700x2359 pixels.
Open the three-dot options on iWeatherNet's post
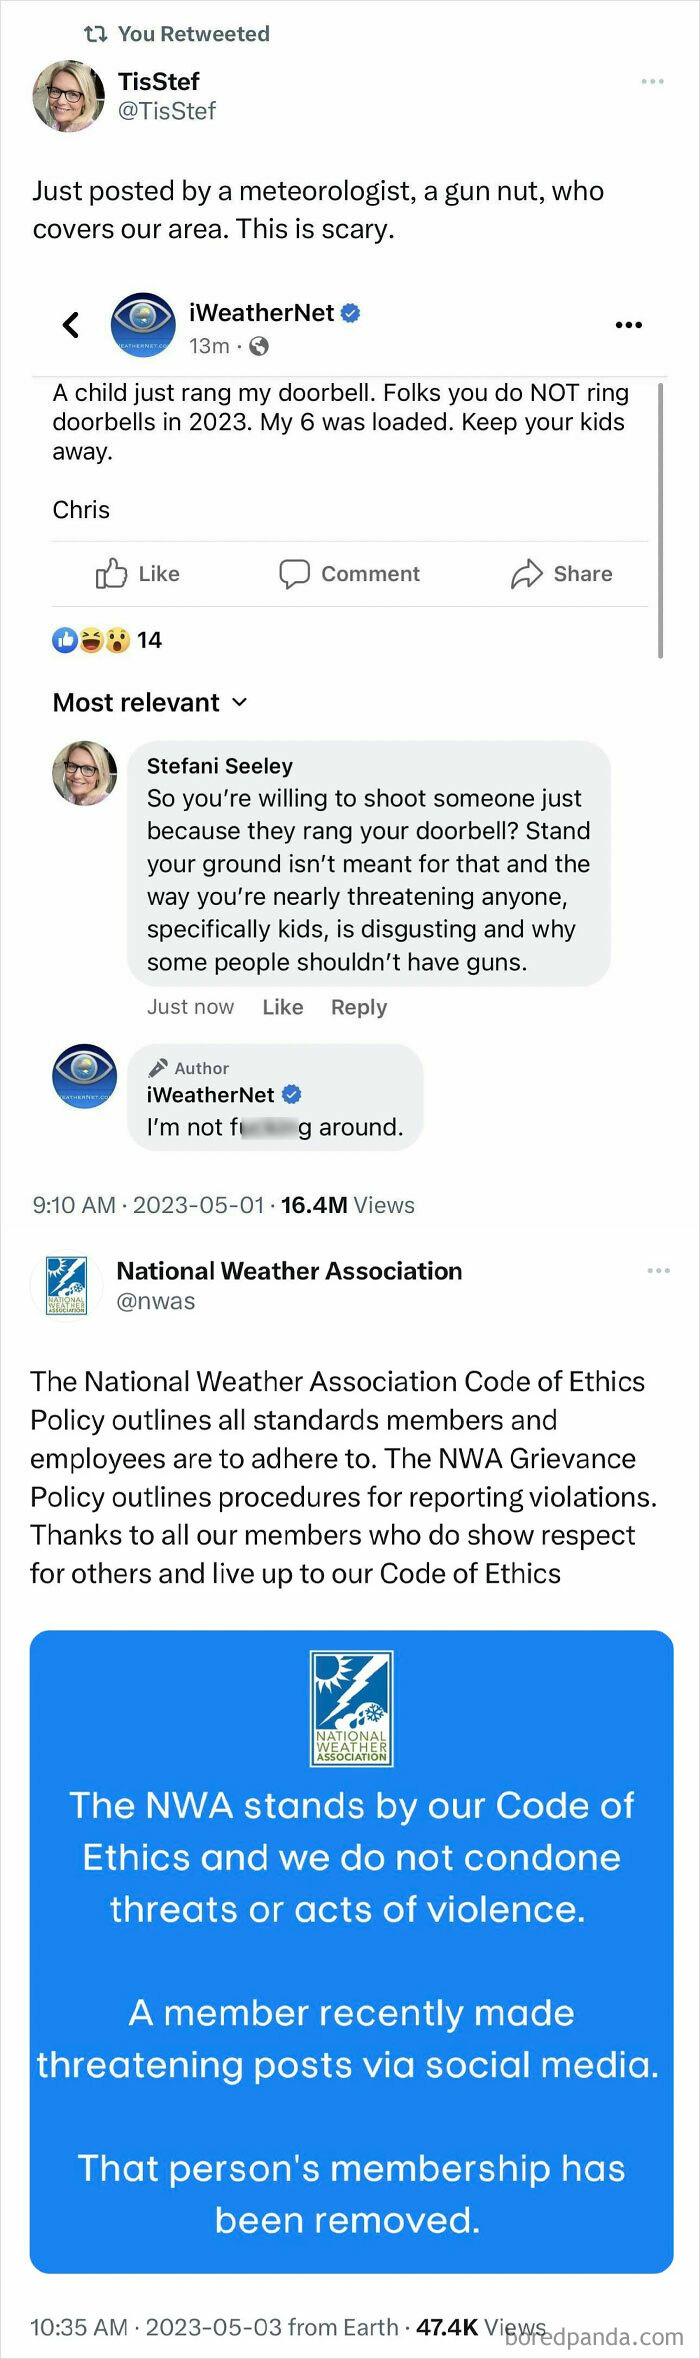[x=628, y=324]
